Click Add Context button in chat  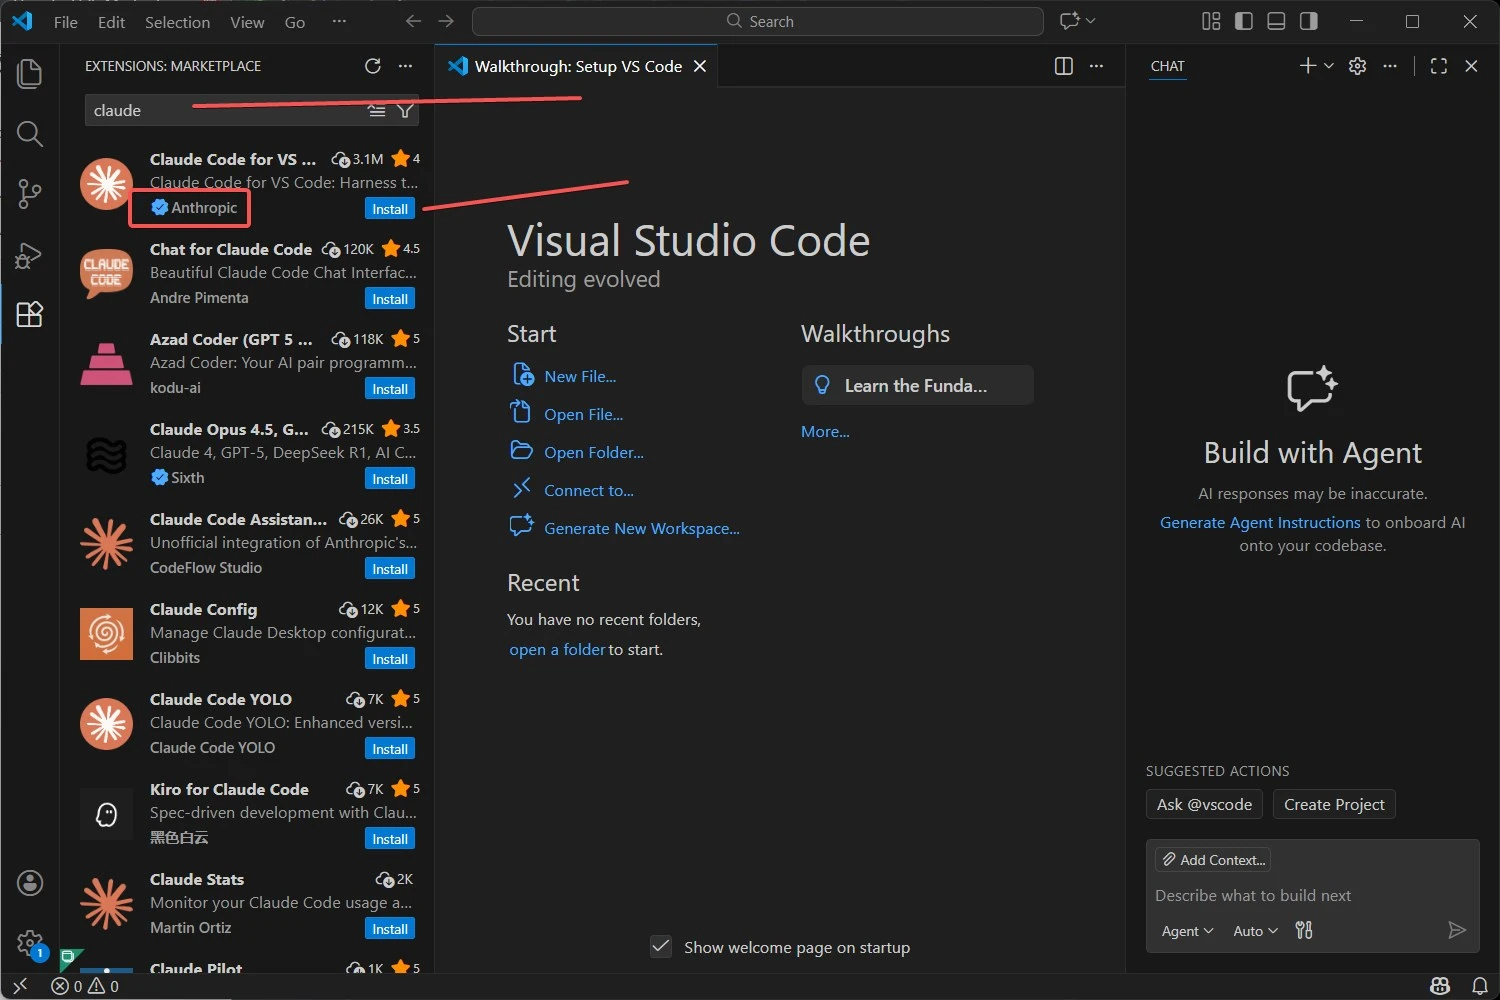pyautogui.click(x=1213, y=860)
